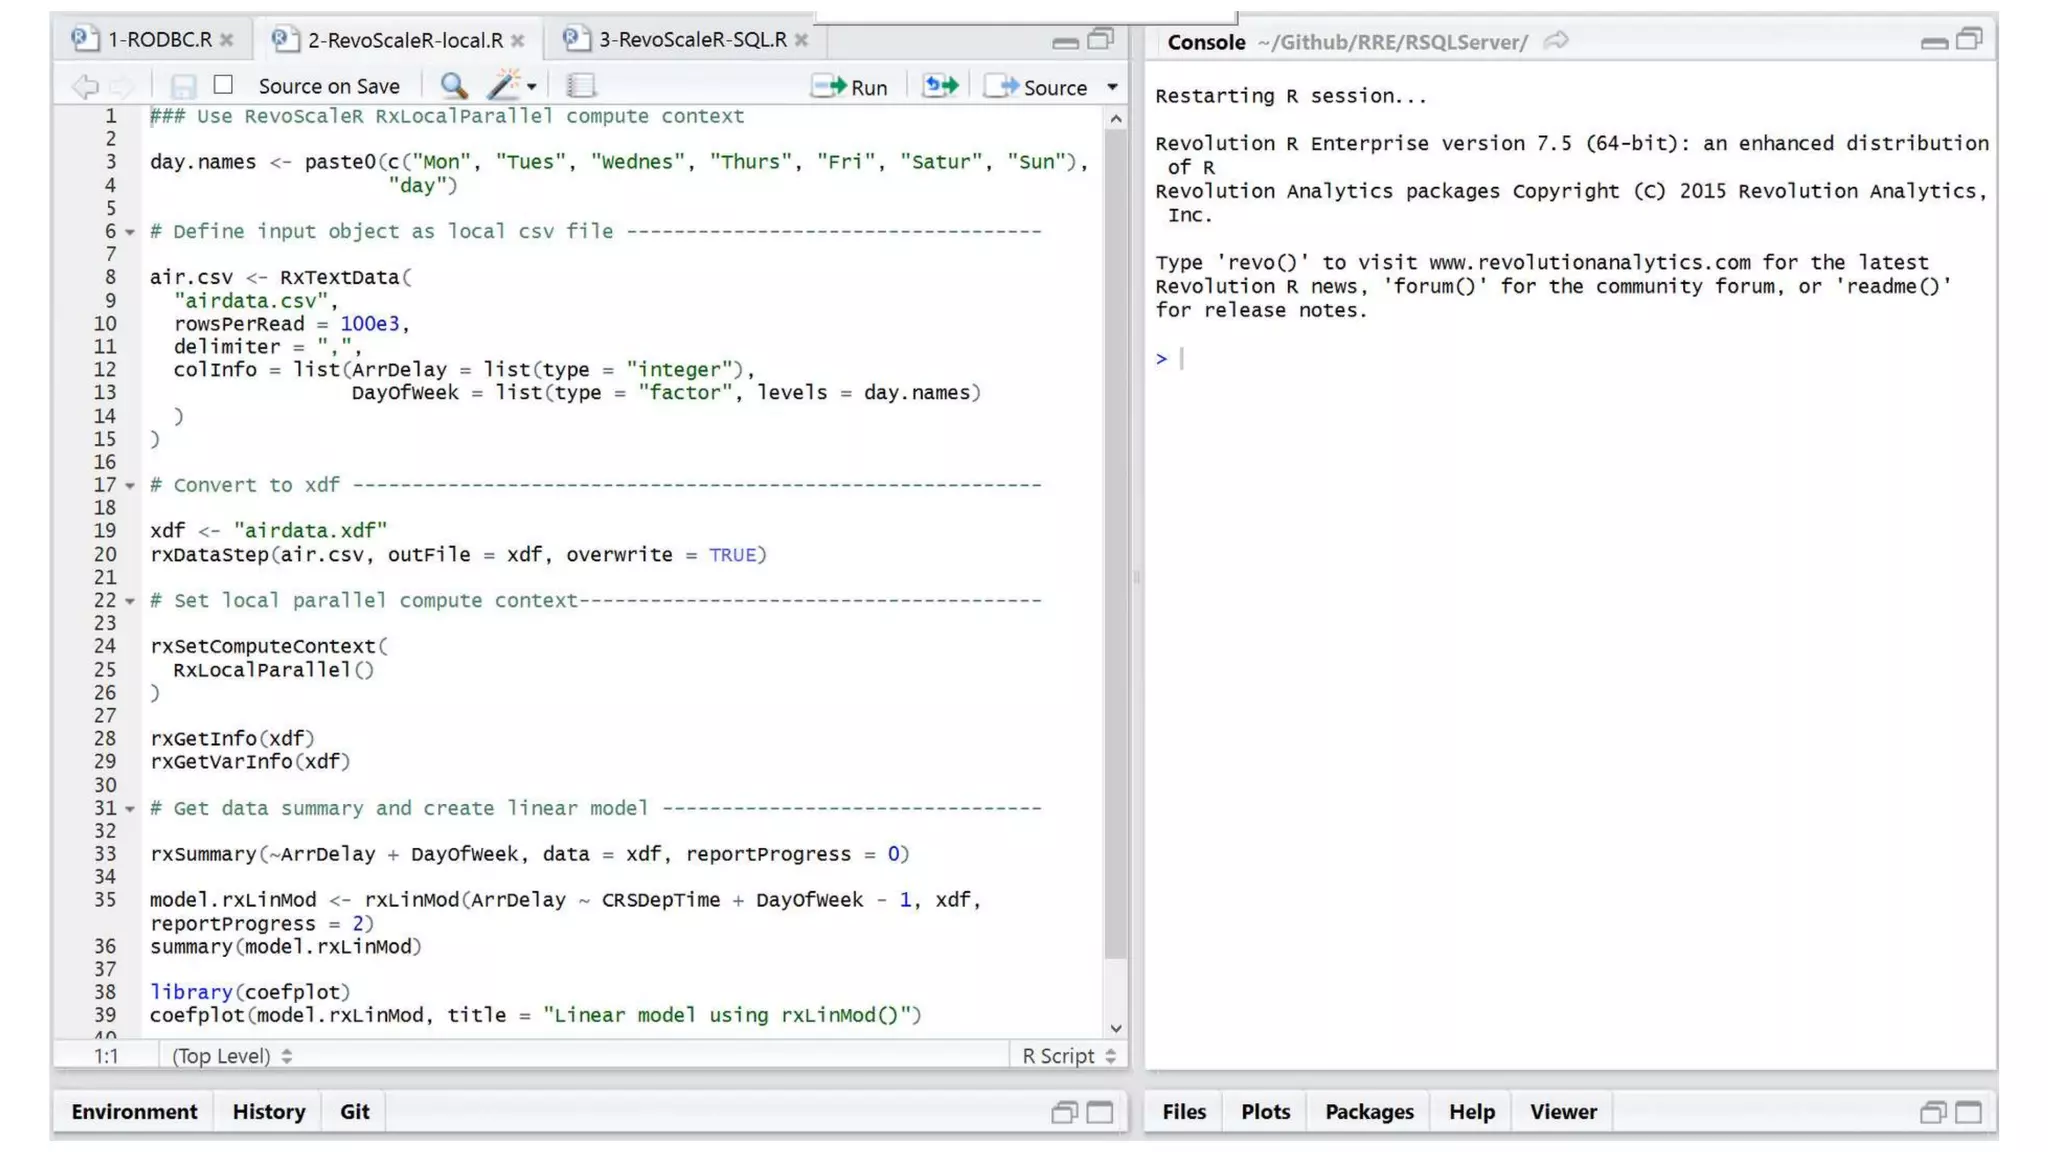Switch to the 3-RevoScaleR-SQL.R tab
Viewport: 2048px width, 1152px height.
pyautogui.click(x=691, y=40)
